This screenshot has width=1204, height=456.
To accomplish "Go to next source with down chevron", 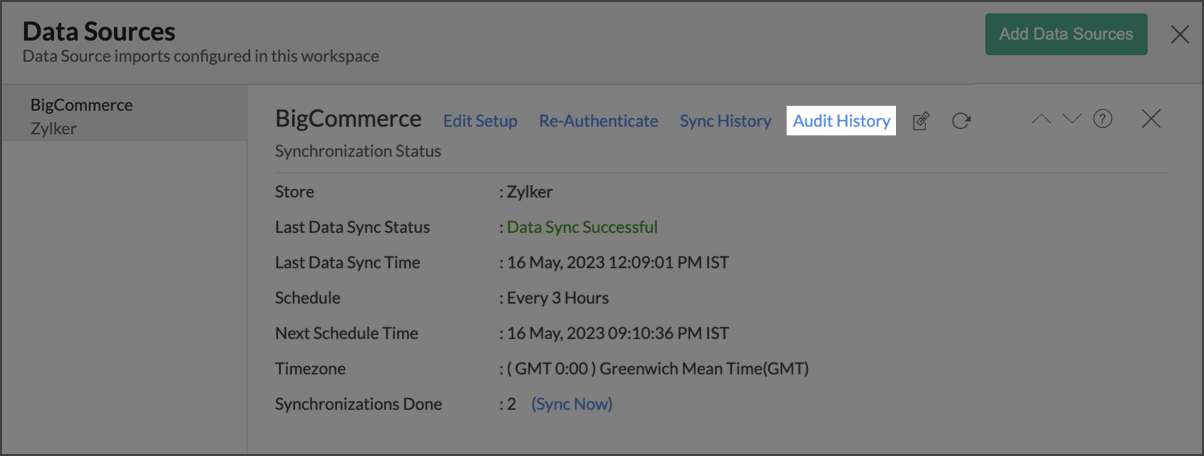I will click(x=1072, y=119).
